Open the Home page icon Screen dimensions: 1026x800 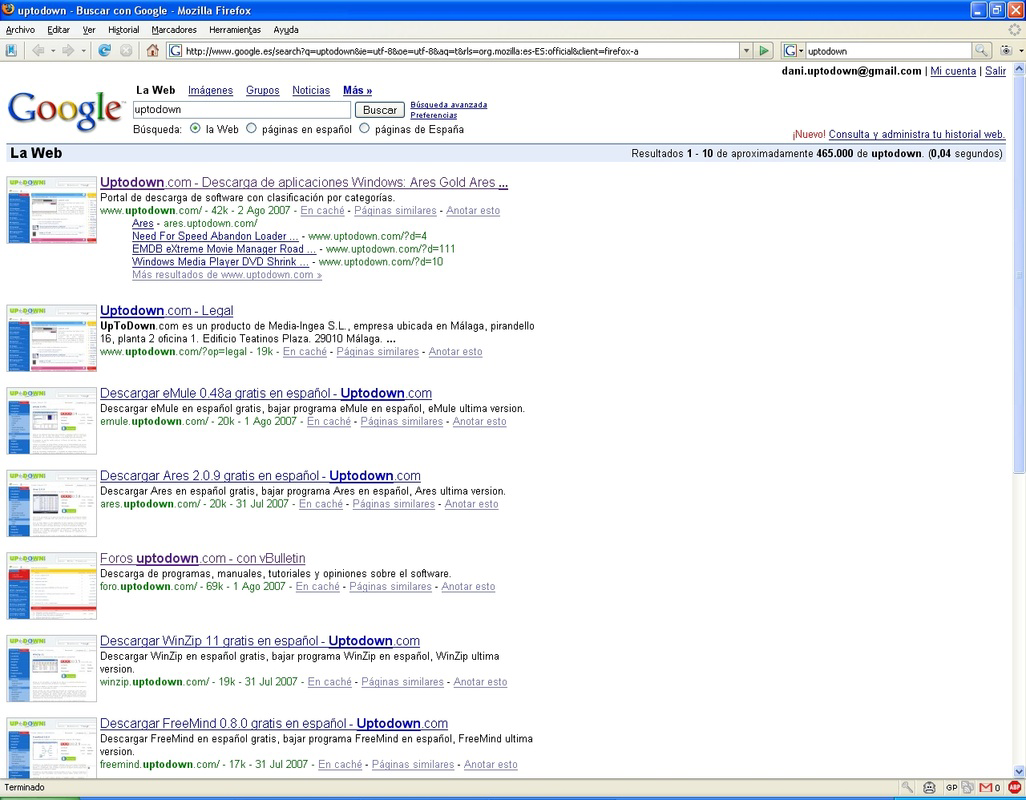[x=152, y=50]
